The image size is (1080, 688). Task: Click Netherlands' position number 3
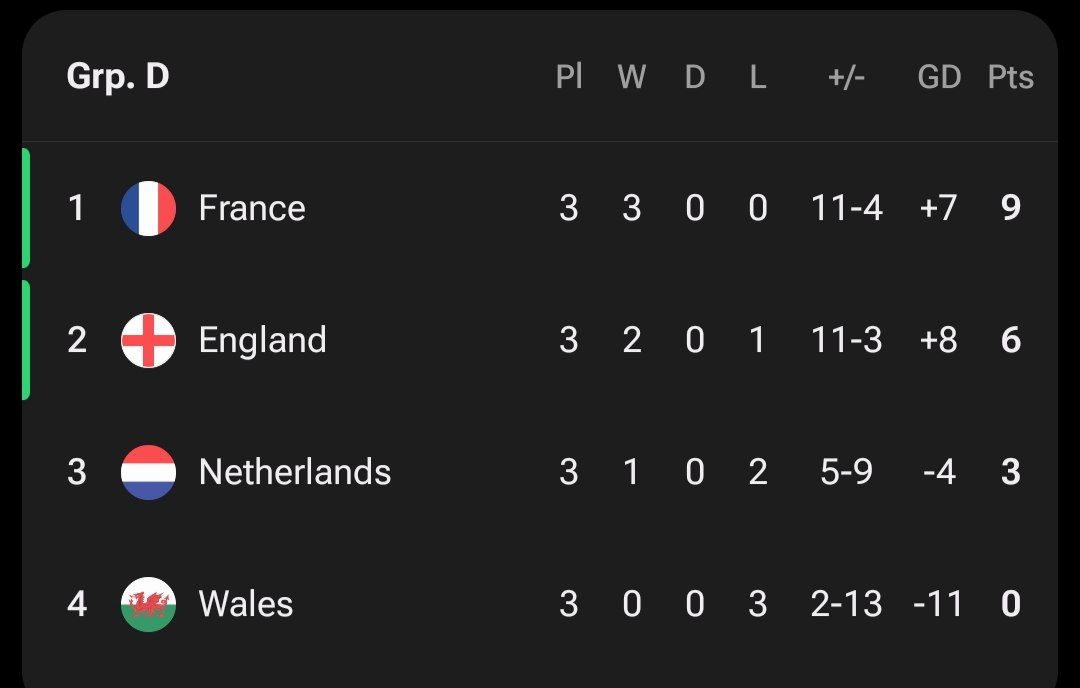[77, 472]
